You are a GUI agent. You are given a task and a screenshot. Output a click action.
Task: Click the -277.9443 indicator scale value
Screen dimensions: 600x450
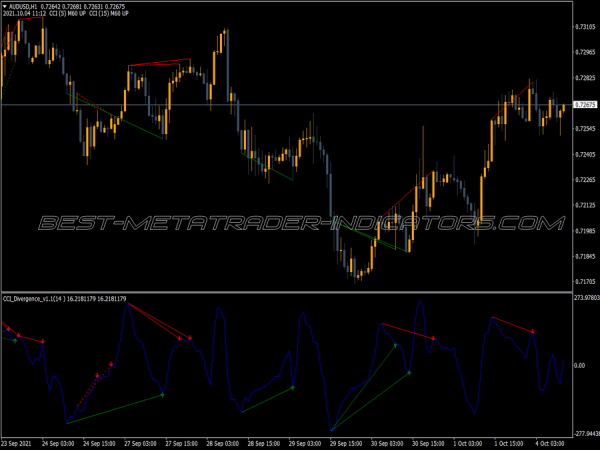click(x=587, y=434)
